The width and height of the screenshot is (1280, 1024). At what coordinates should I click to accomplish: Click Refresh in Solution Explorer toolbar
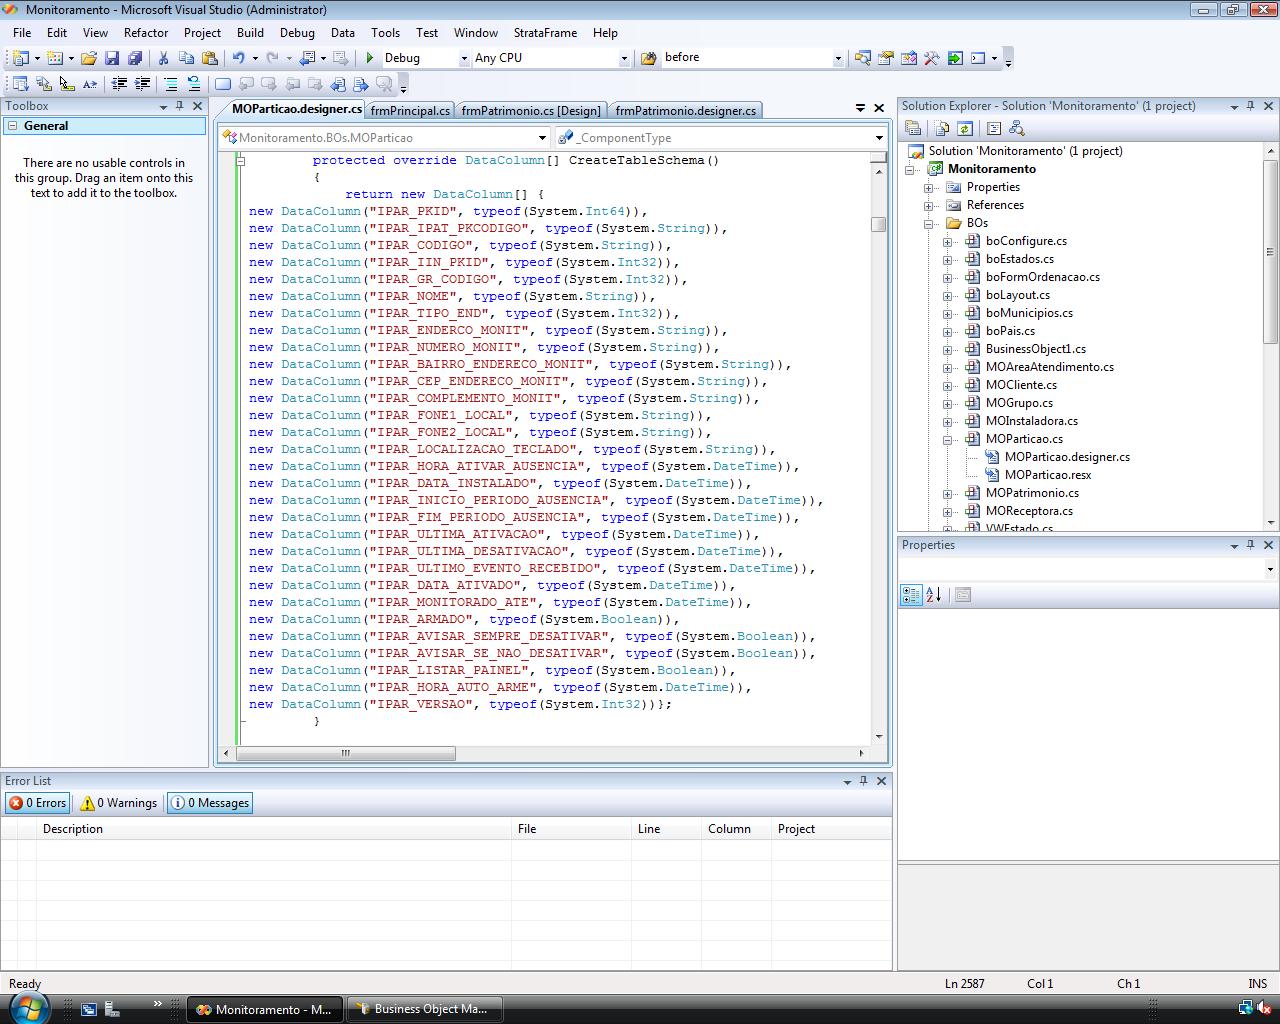(965, 128)
